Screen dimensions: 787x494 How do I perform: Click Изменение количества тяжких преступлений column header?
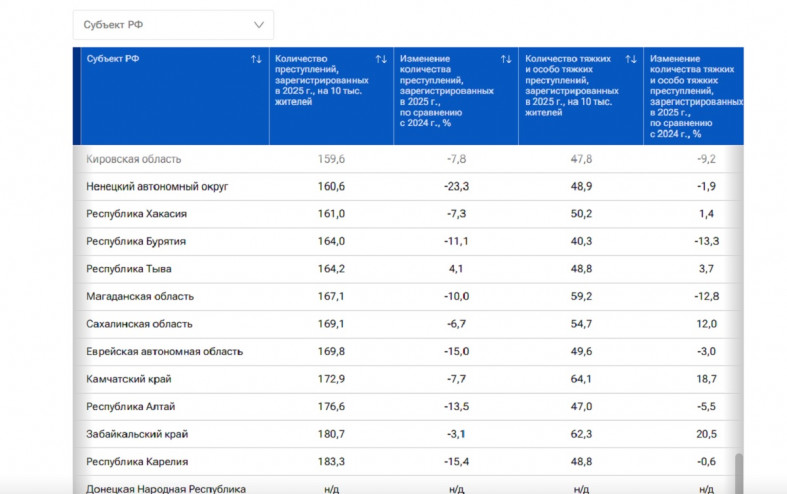coord(696,96)
